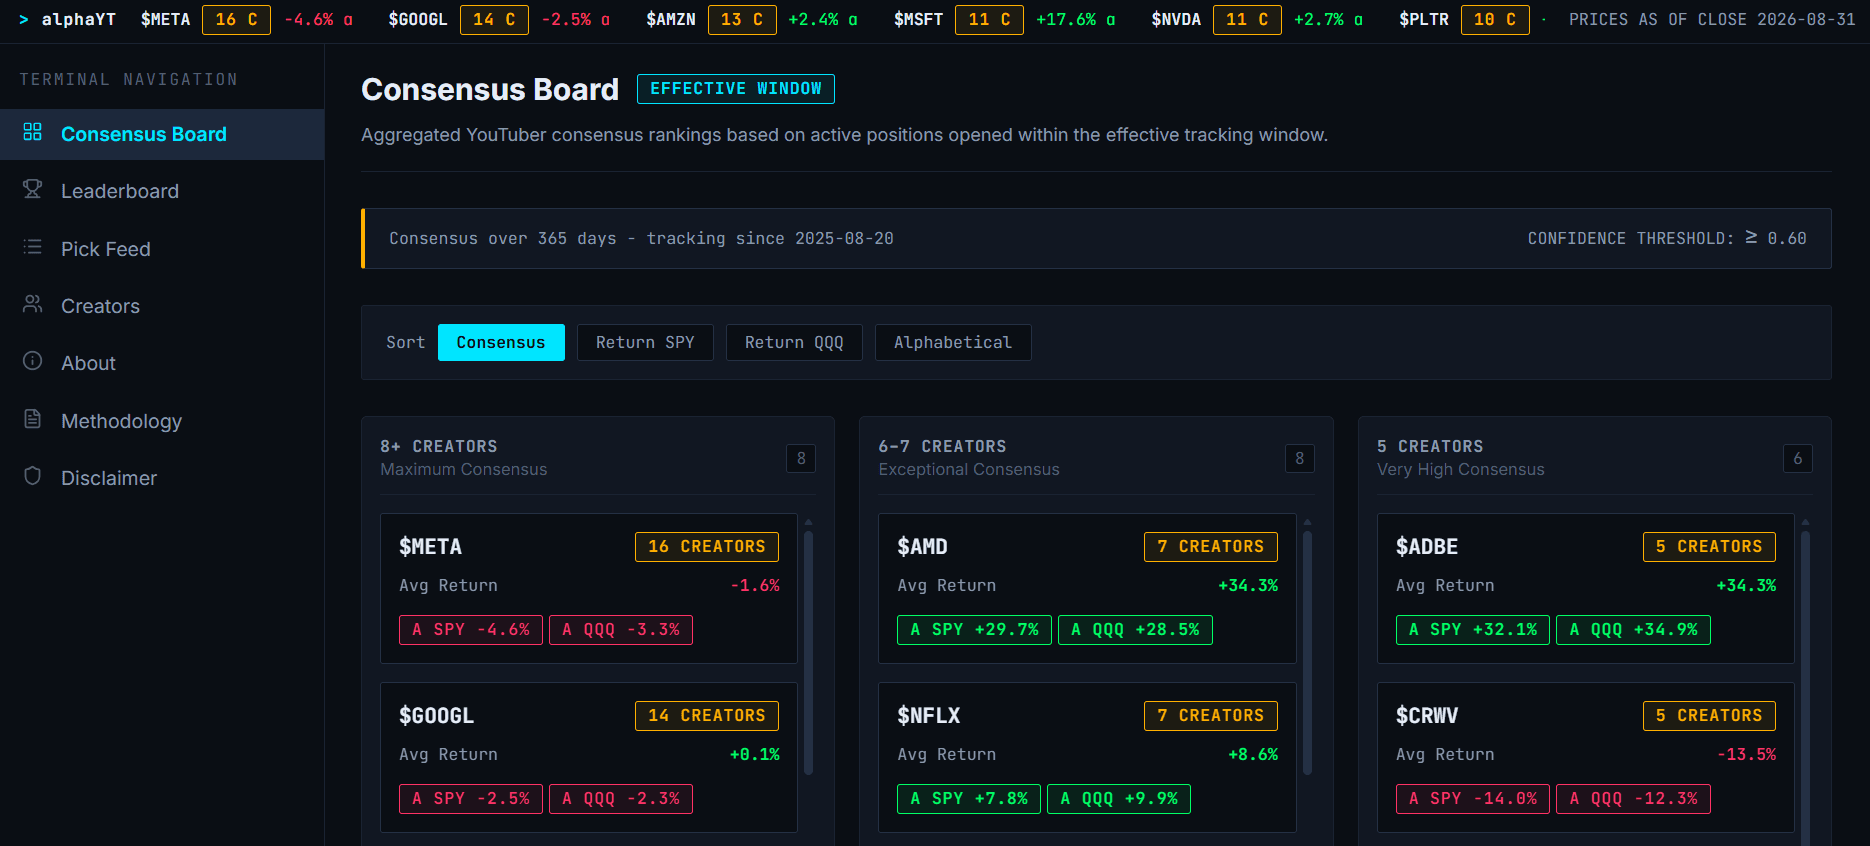1870x846 pixels.
Task: Click "PRICES AS OF CLOSE 2026-08-31" text
Action: click(x=1712, y=19)
